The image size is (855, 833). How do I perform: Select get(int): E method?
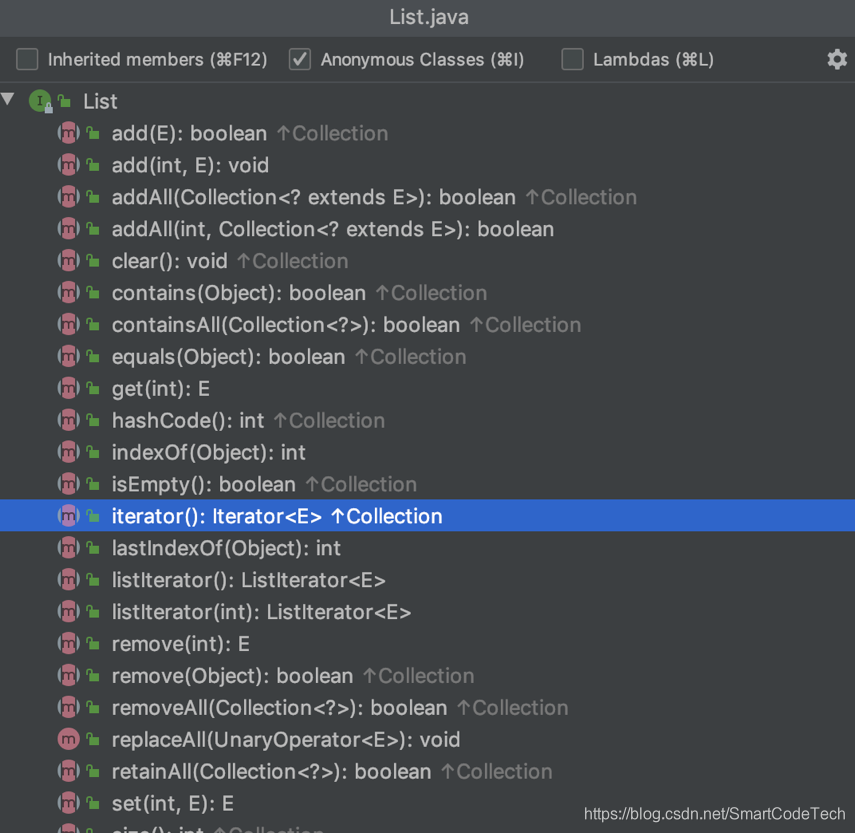pyautogui.click(x=161, y=389)
